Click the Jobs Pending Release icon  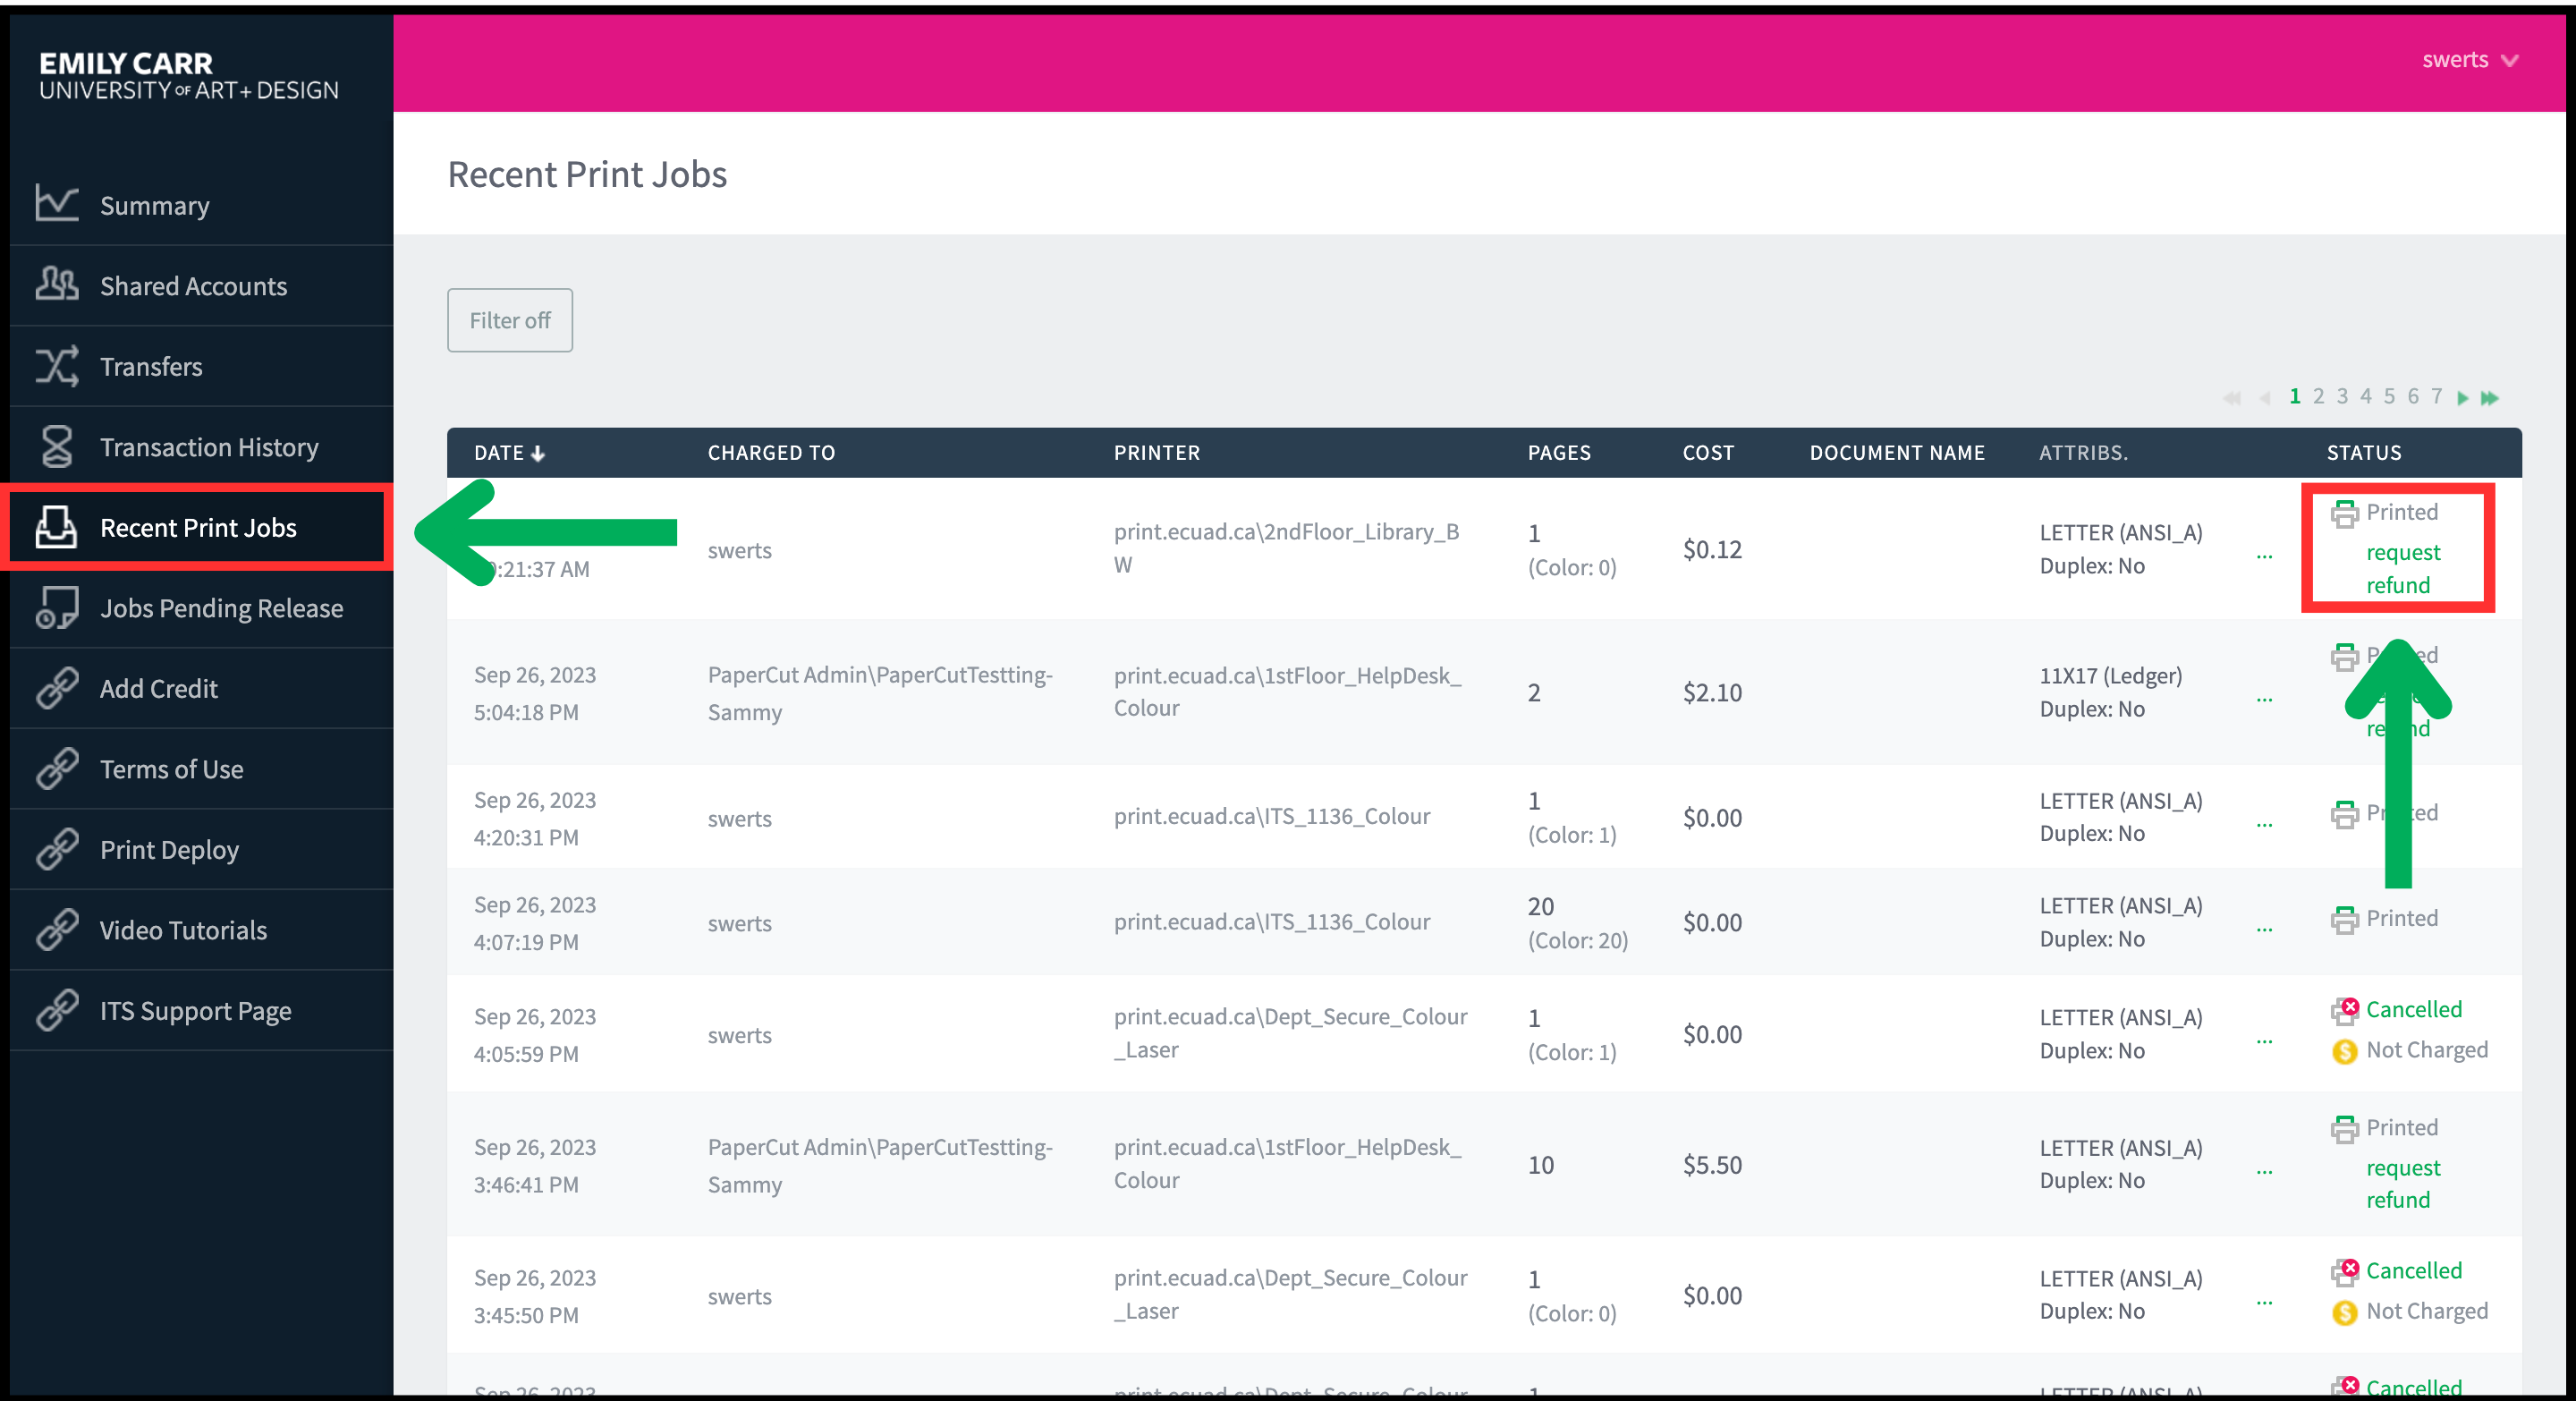point(56,607)
